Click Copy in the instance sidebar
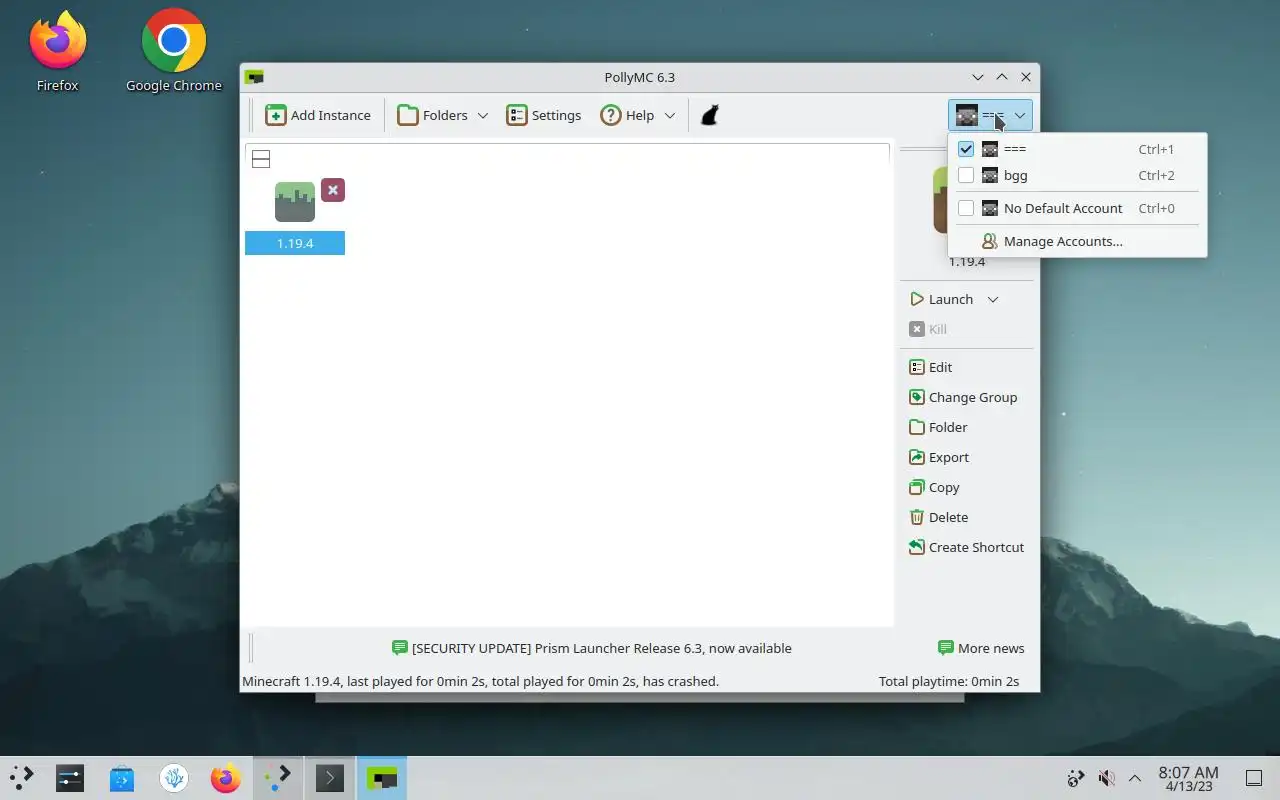Image resolution: width=1280 pixels, height=800 pixels. [x=934, y=487]
